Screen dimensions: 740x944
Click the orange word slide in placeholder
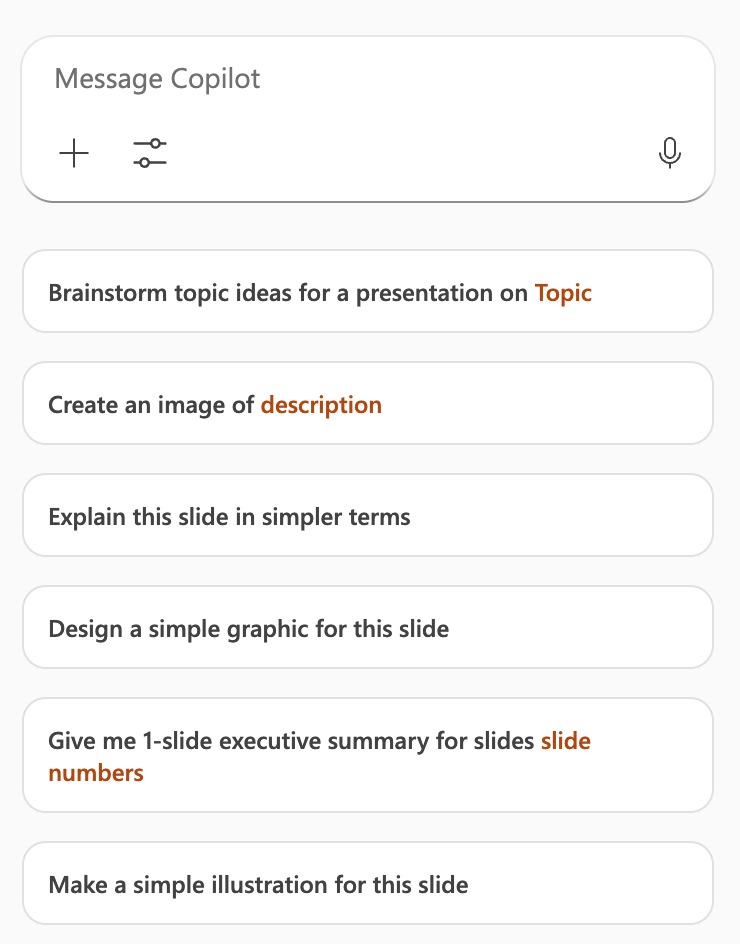click(x=566, y=741)
